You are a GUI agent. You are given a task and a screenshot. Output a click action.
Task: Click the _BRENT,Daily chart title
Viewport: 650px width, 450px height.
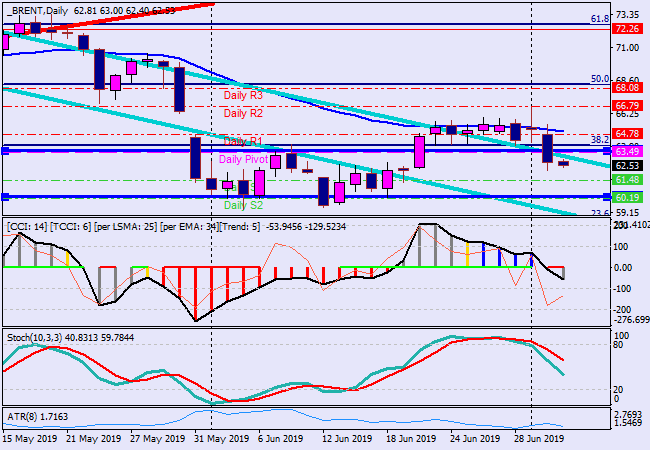[42, 9]
